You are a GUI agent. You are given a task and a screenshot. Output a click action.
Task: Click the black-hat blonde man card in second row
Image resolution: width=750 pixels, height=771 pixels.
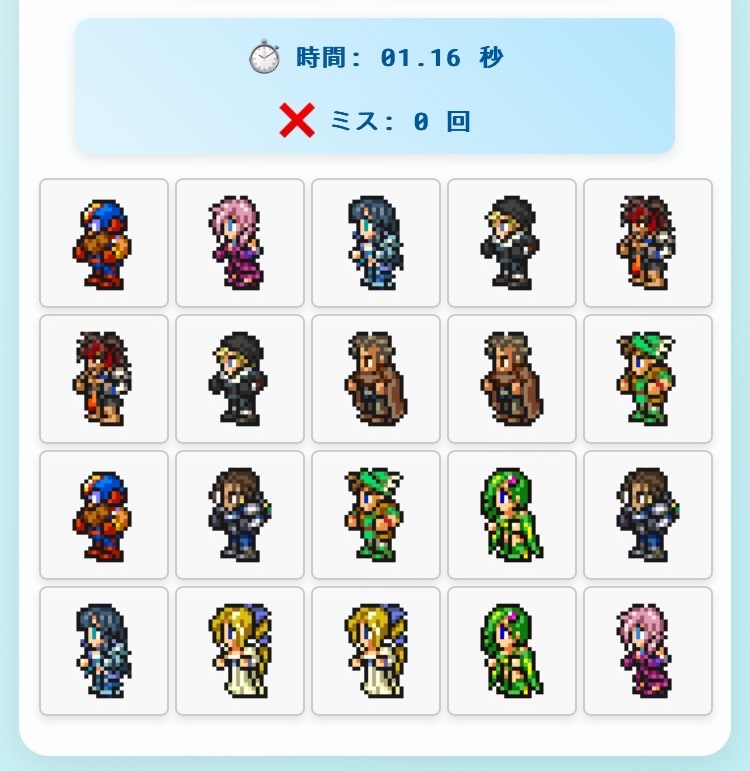click(x=240, y=379)
